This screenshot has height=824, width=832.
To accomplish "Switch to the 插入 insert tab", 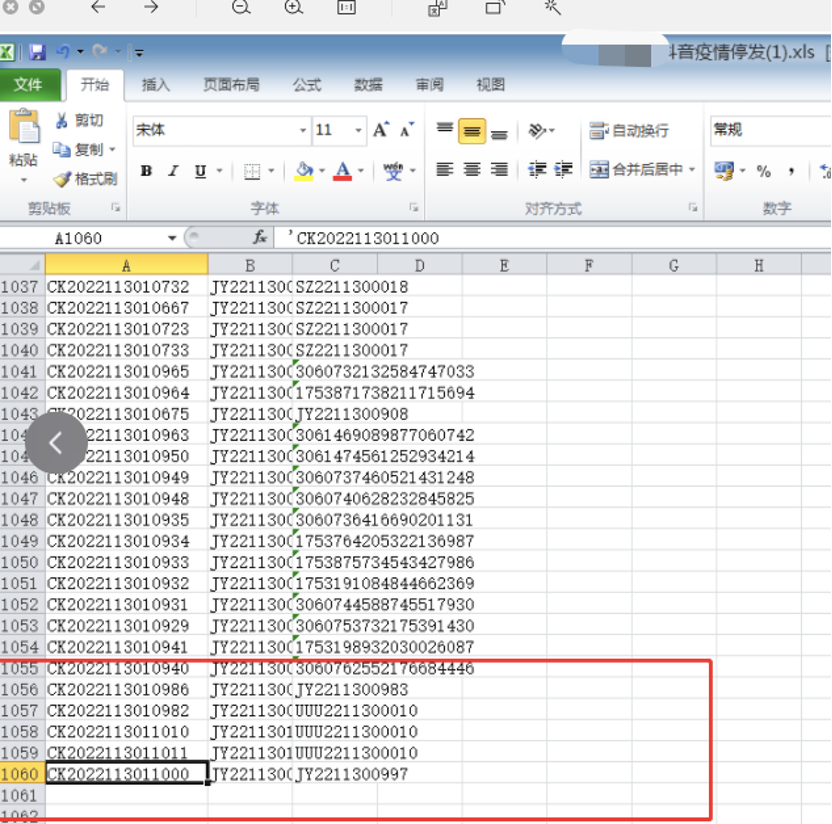I will click(x=155, y=84).
